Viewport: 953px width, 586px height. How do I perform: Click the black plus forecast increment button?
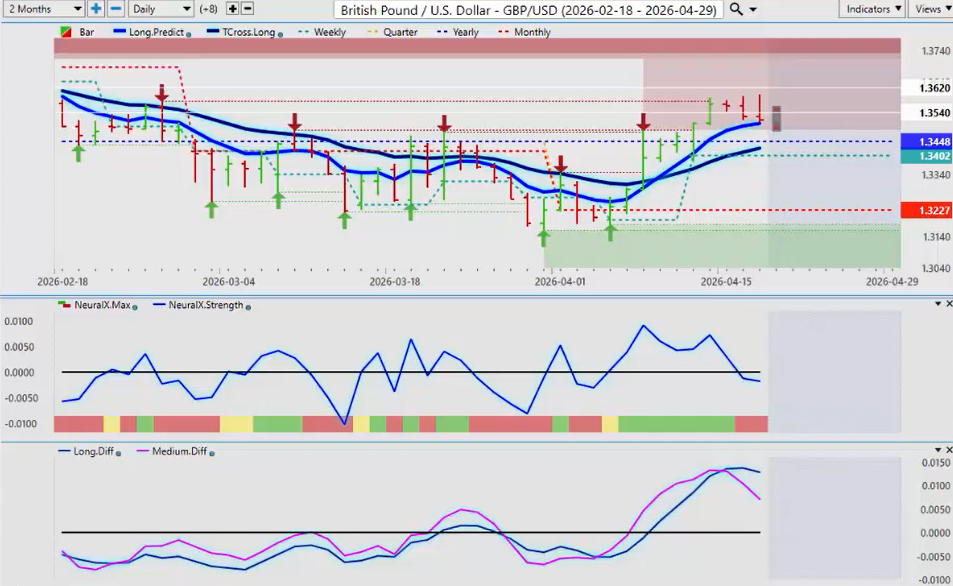pos(233,8)
